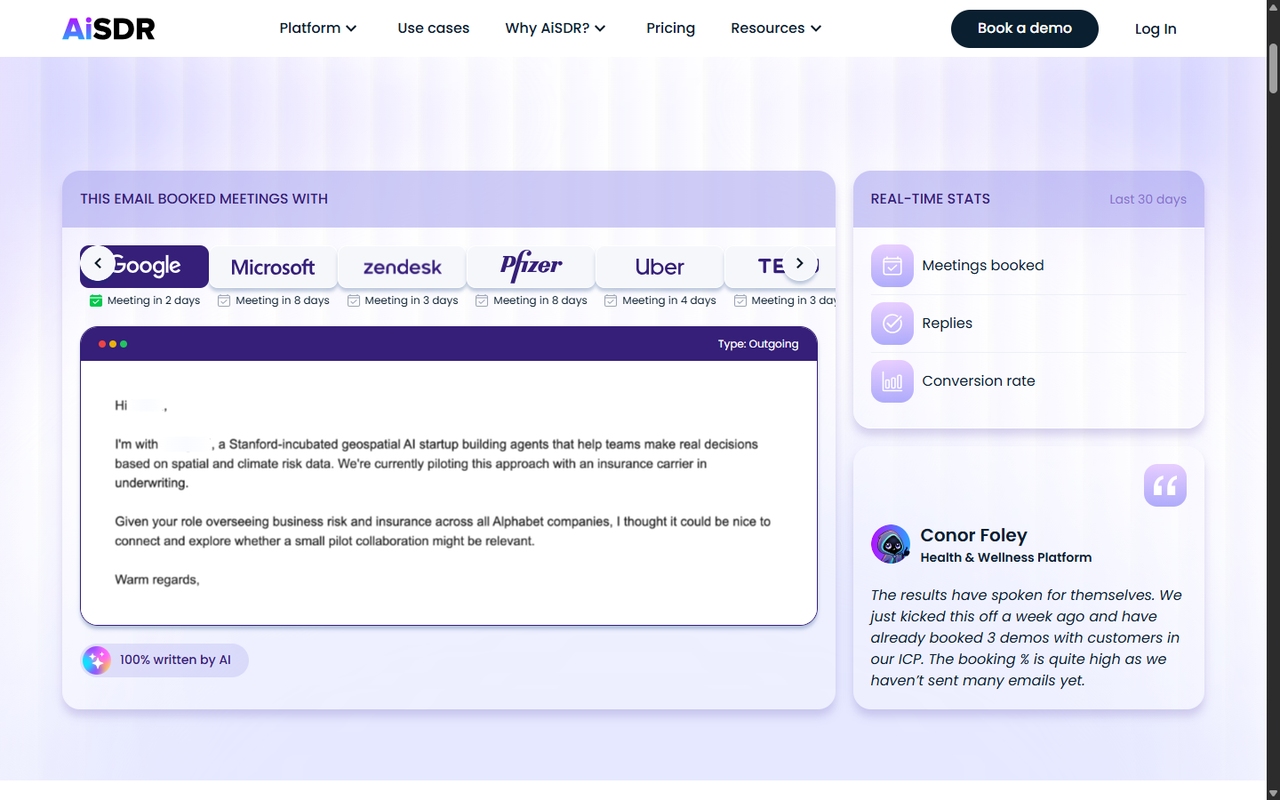1280x800 pixels.
Task: Open the Pricing page
Action: click(x=670, y=28)
